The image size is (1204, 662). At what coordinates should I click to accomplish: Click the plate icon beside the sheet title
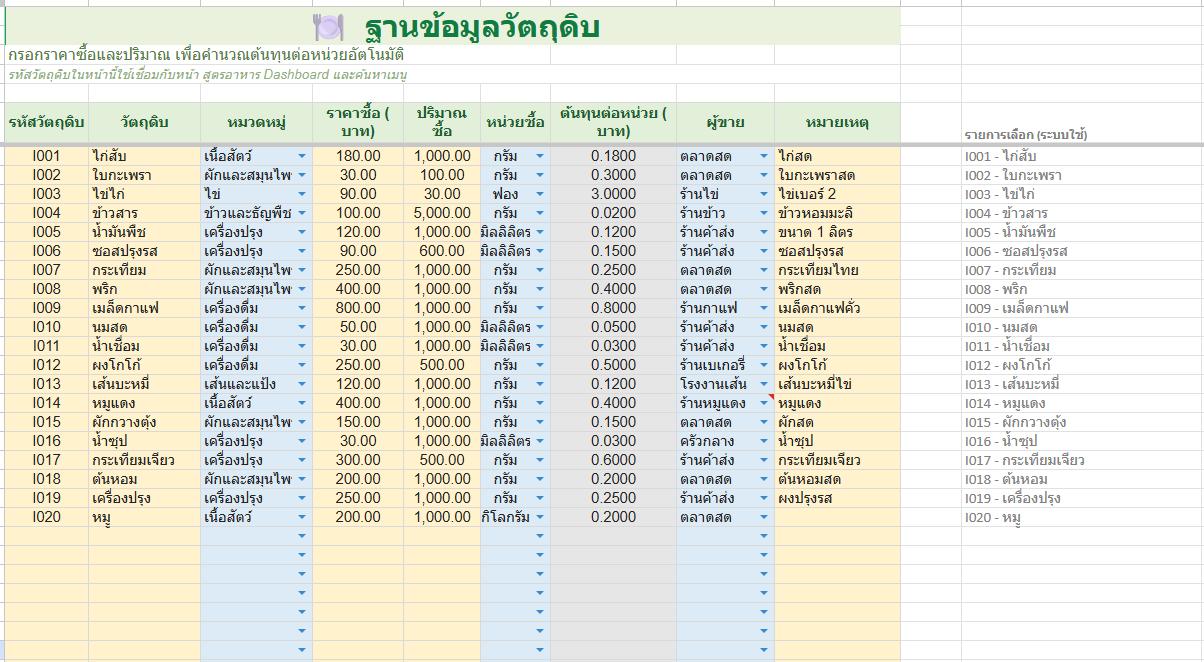328,26
